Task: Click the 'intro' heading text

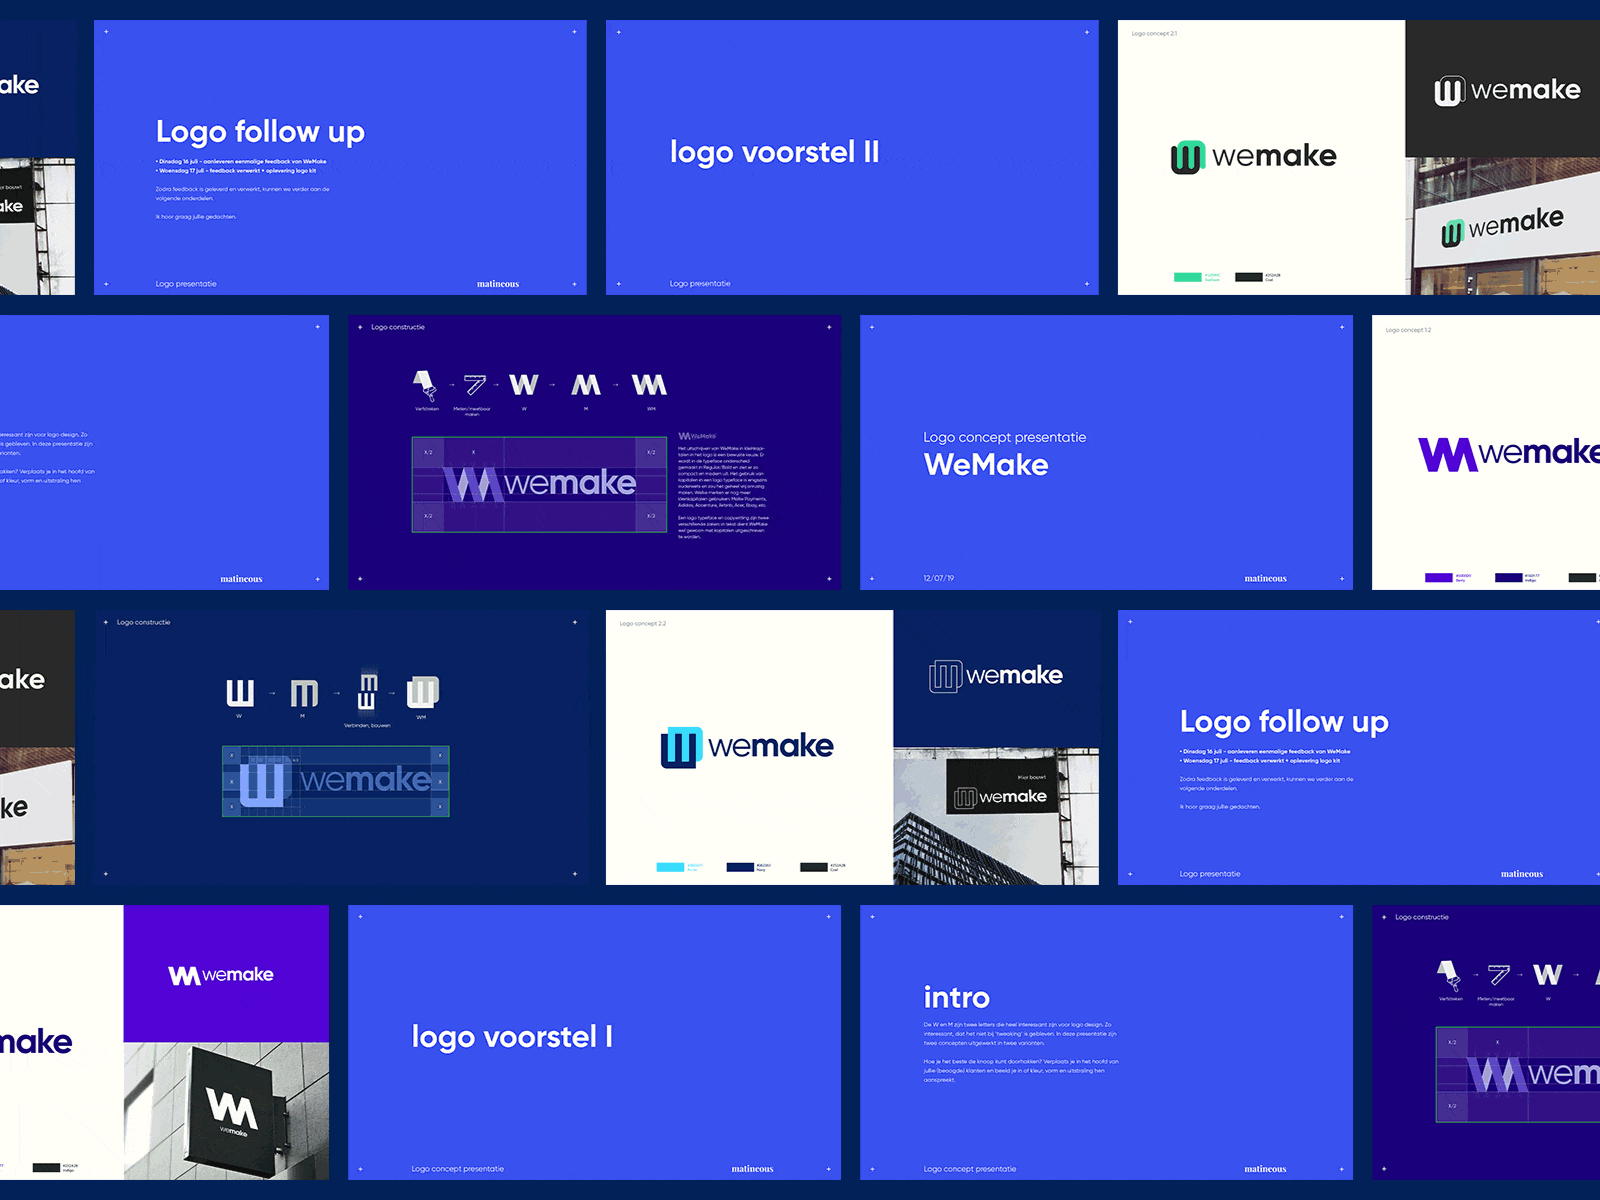Action: (x=955, y=997)
